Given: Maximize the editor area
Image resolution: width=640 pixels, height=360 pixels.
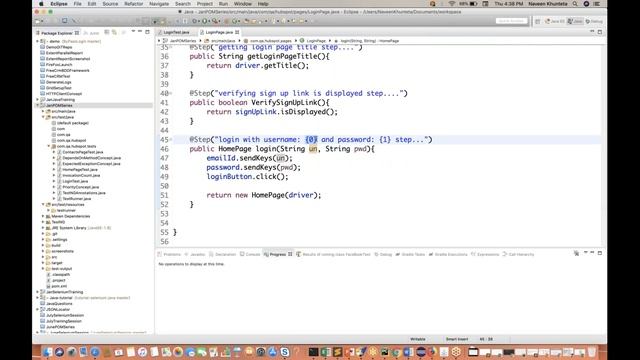Looking at the screenshot, I should click(600, 32).
